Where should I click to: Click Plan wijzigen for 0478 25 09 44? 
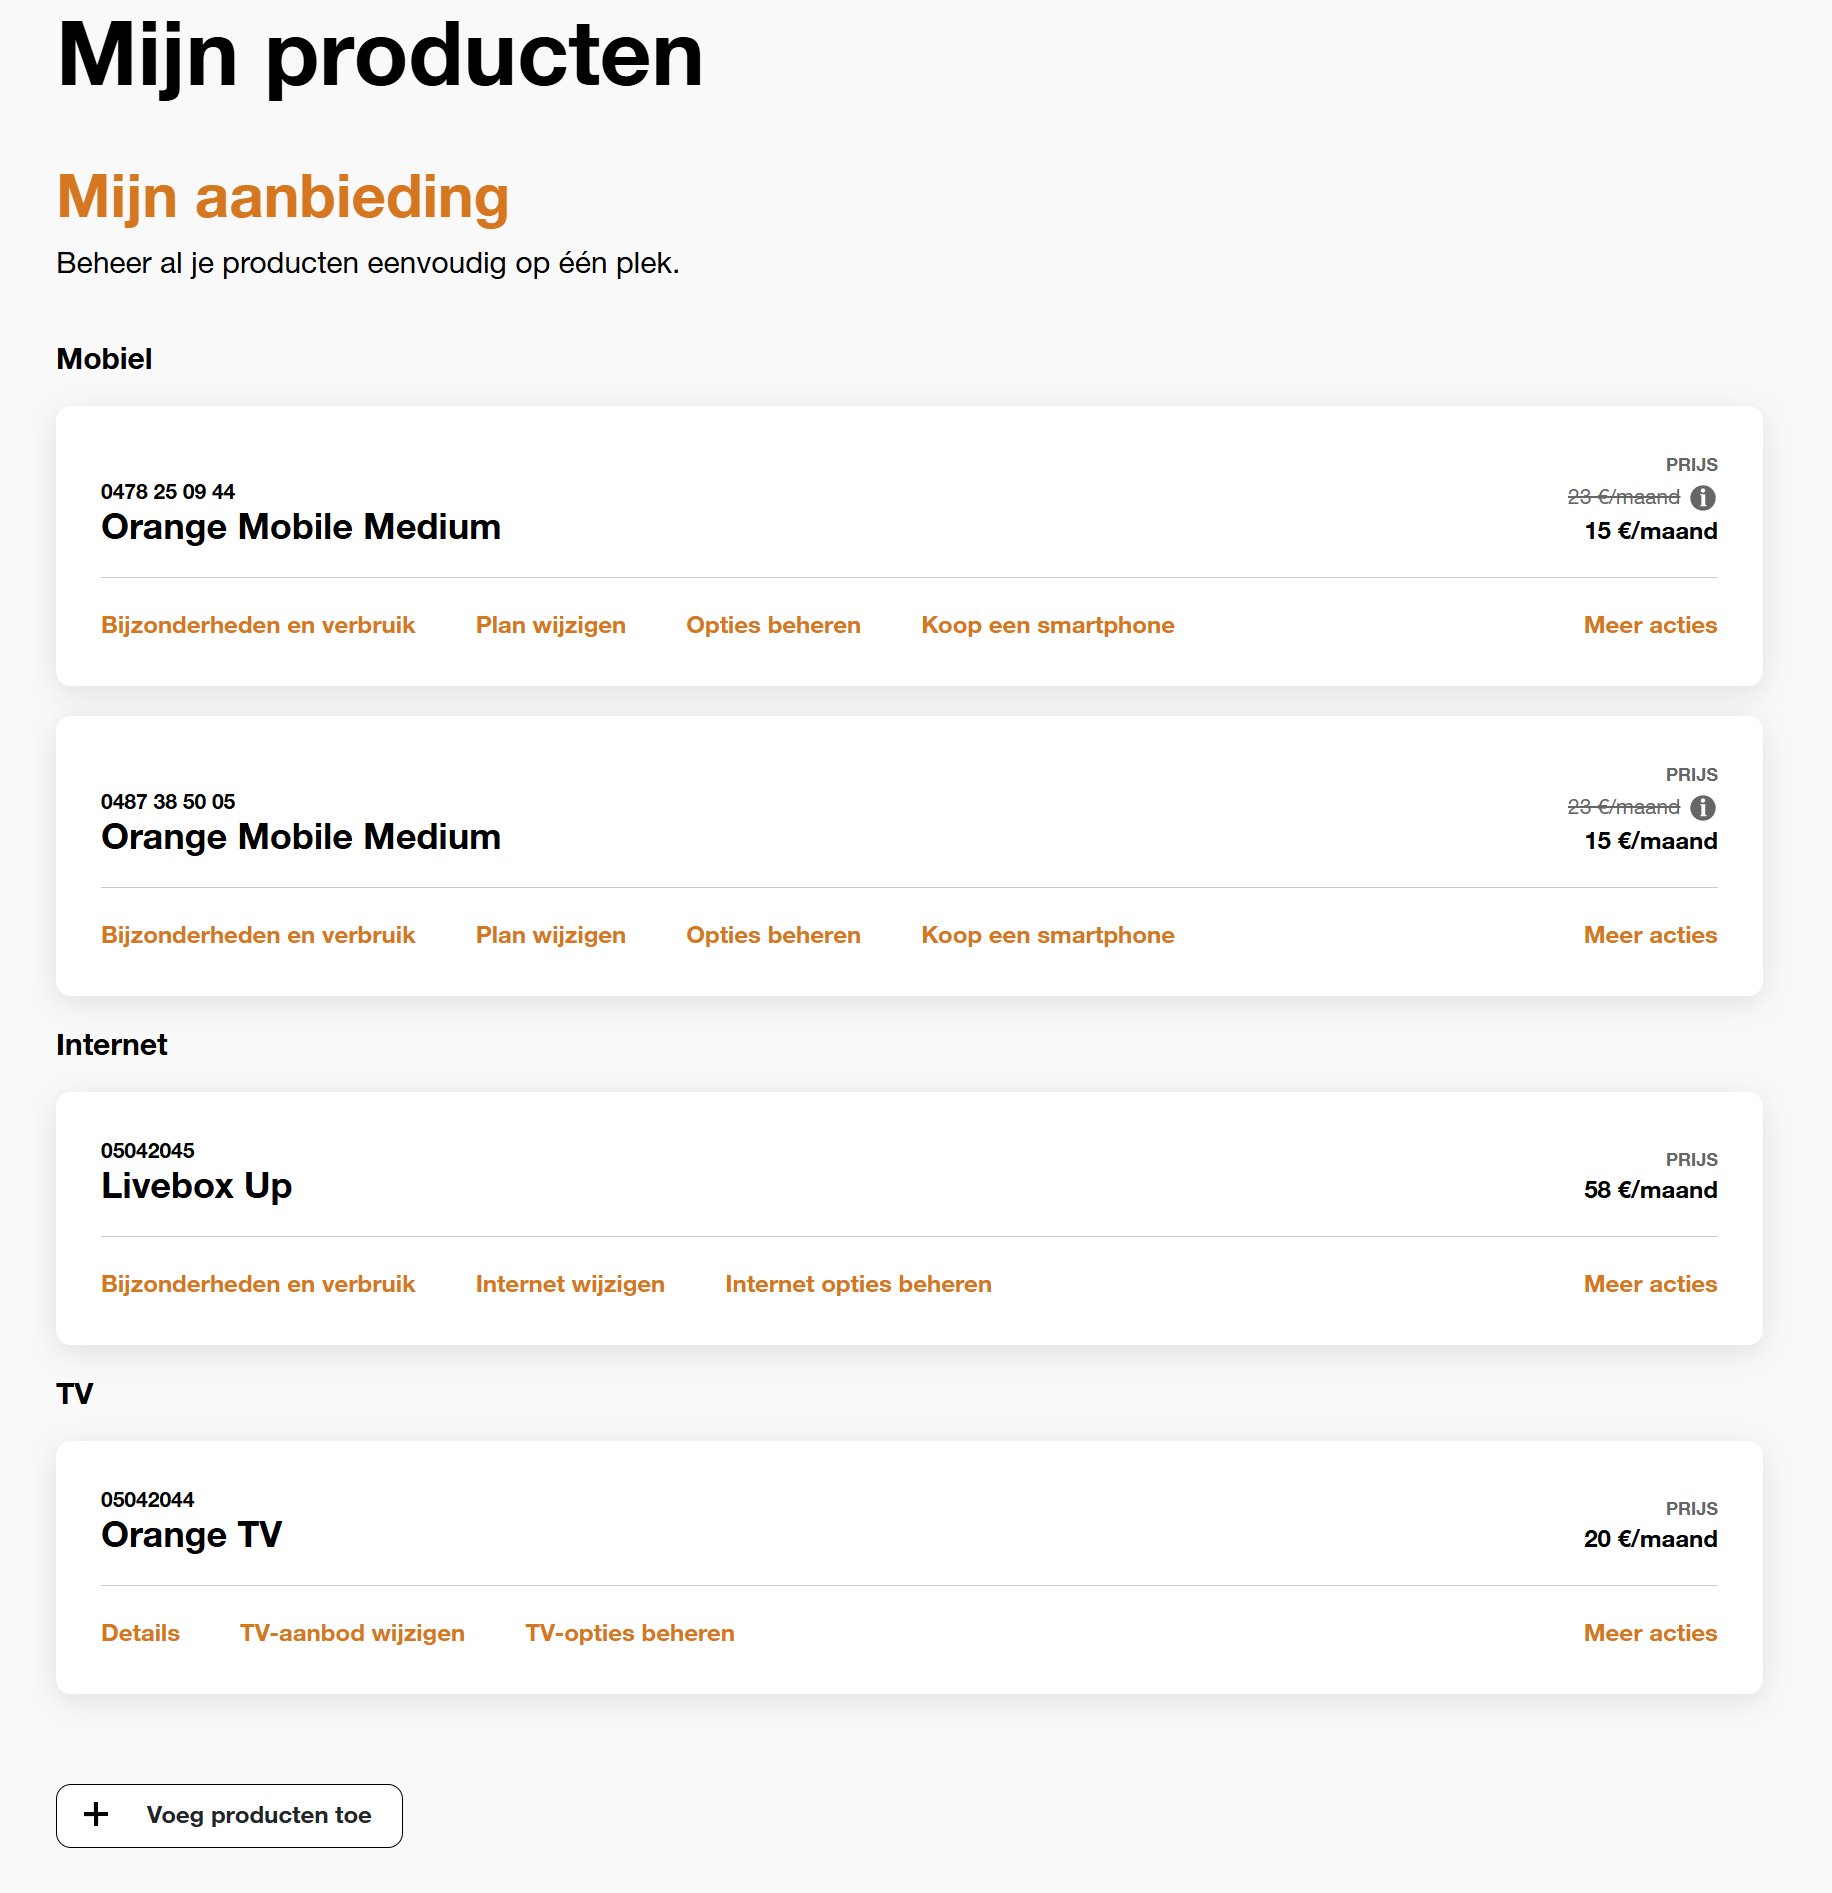click(551, 625)
